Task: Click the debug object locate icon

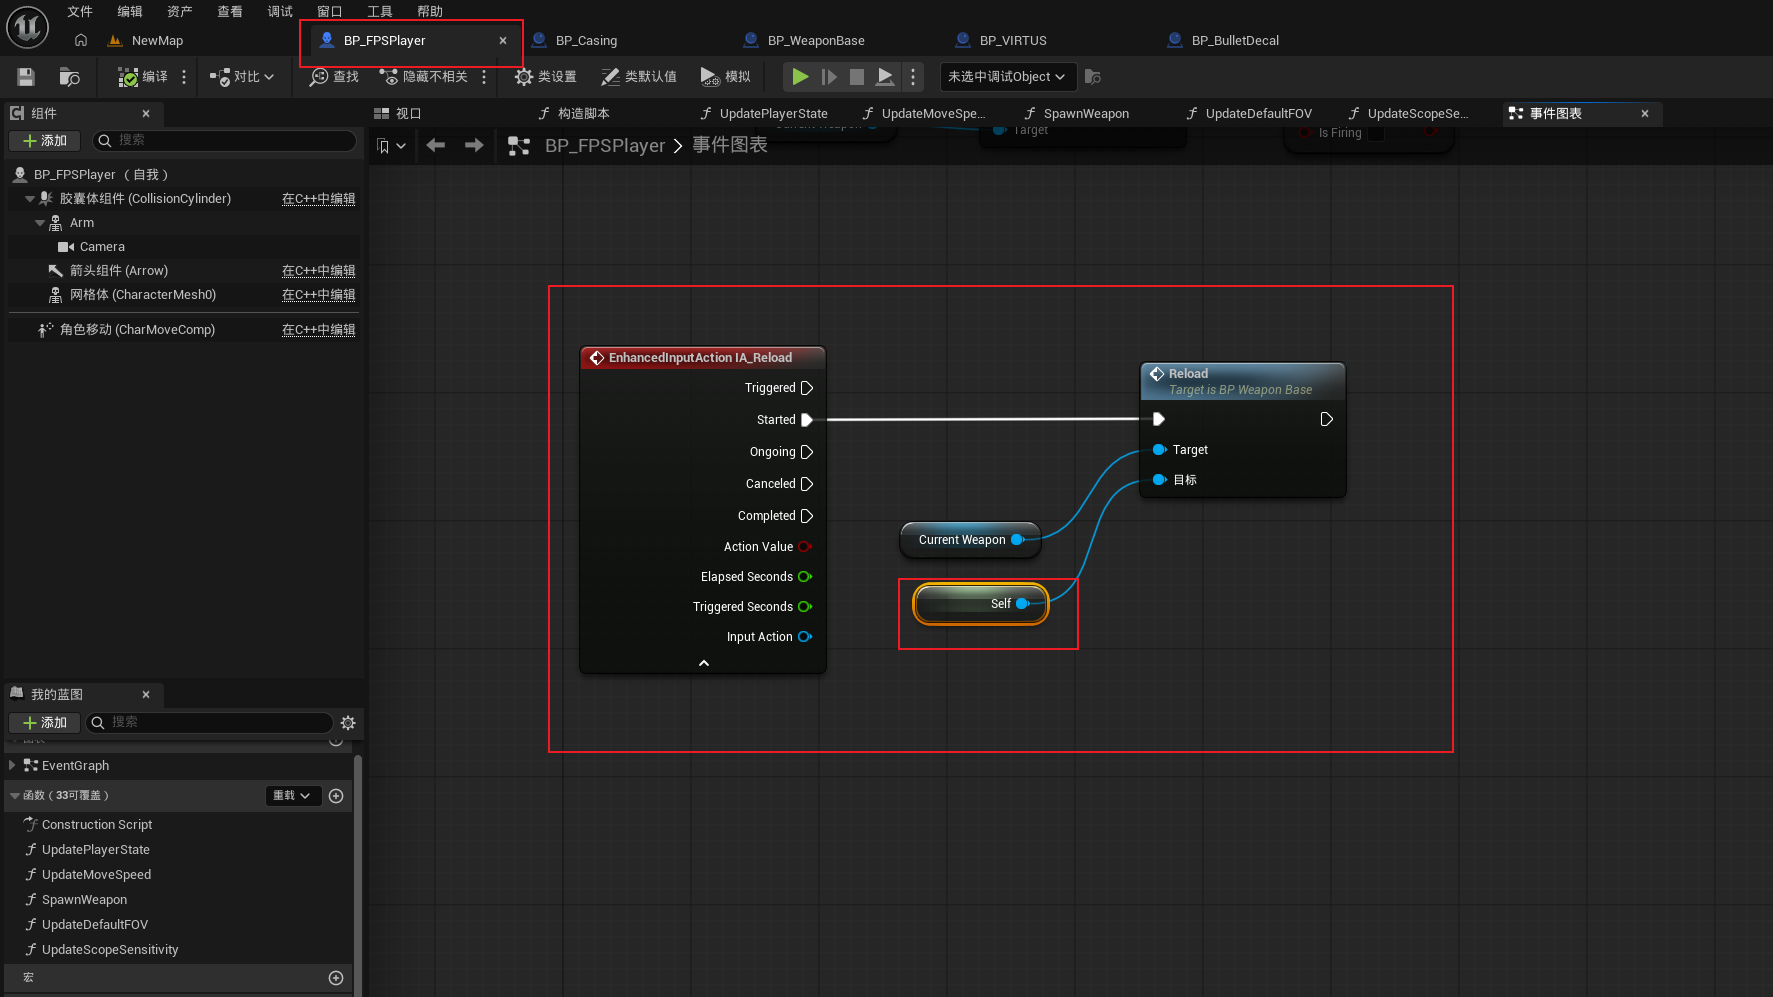Action: (1093, 77)
